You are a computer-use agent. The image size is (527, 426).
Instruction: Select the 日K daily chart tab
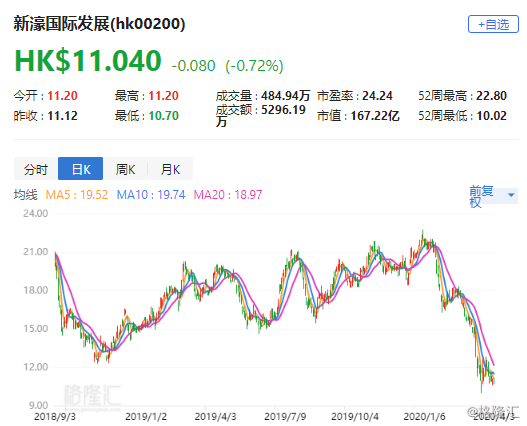point(81,169)
